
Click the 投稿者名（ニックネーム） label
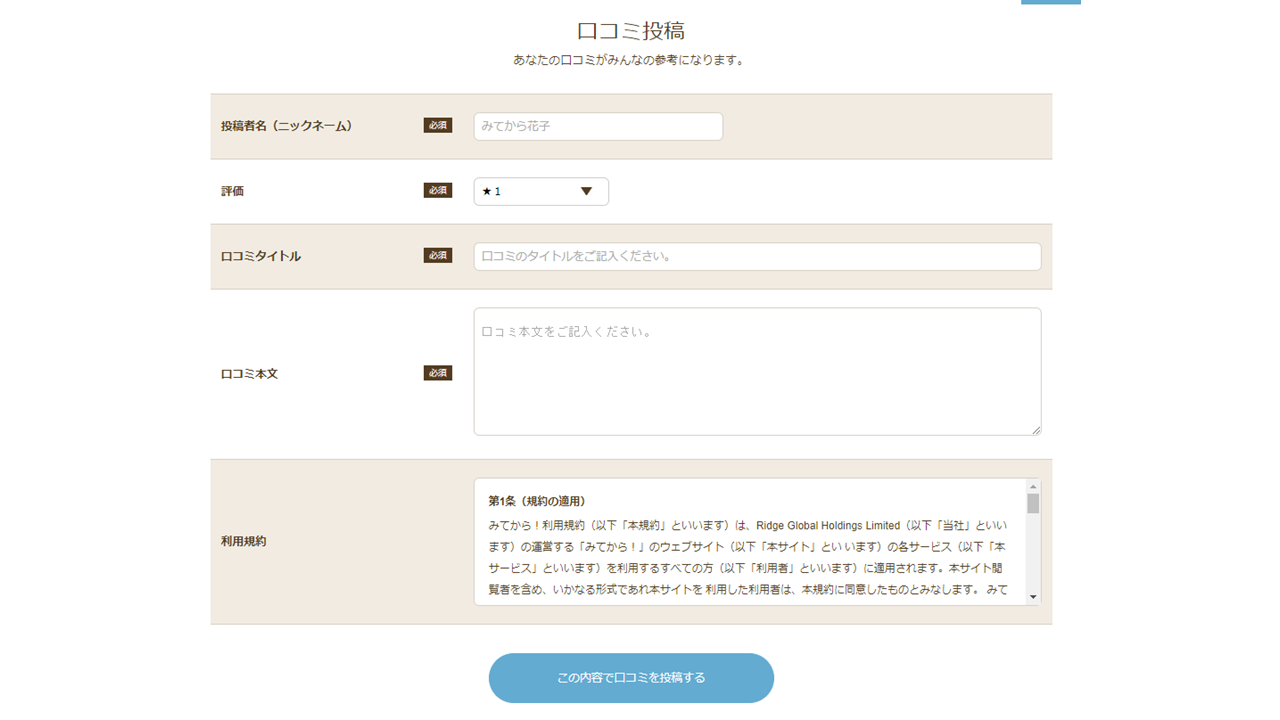pos(286,126)
